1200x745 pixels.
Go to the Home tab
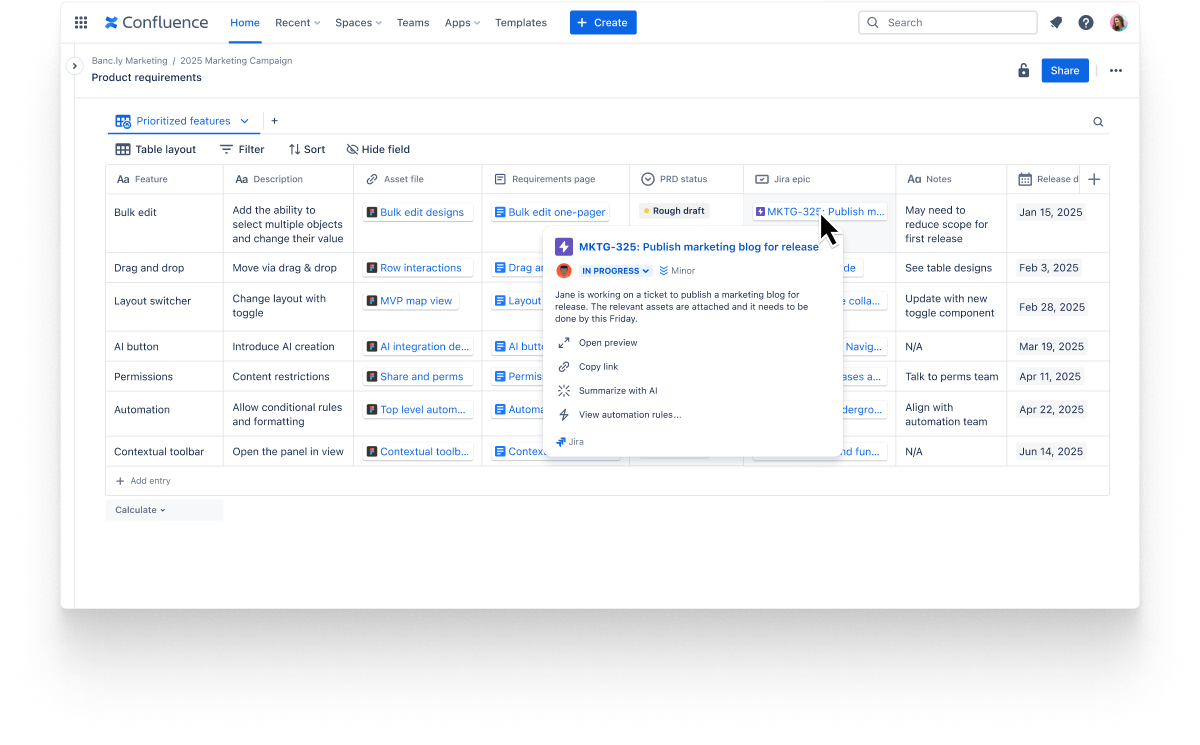click(x=245, y=22)
